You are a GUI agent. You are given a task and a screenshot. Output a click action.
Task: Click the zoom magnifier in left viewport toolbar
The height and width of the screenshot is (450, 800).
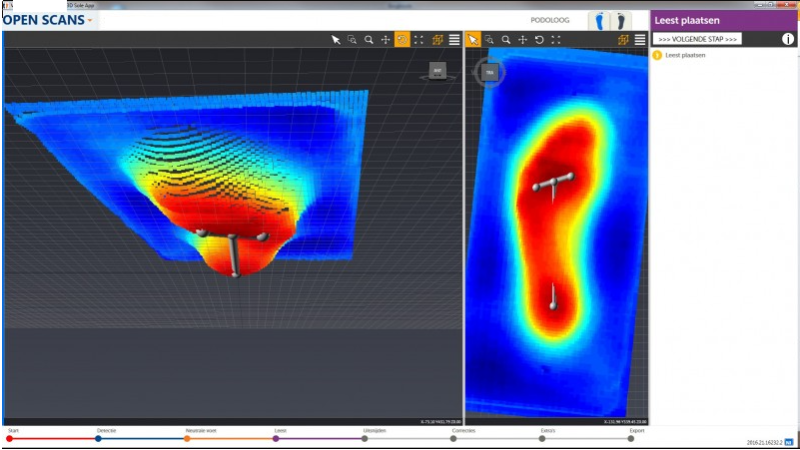point(369,40)
